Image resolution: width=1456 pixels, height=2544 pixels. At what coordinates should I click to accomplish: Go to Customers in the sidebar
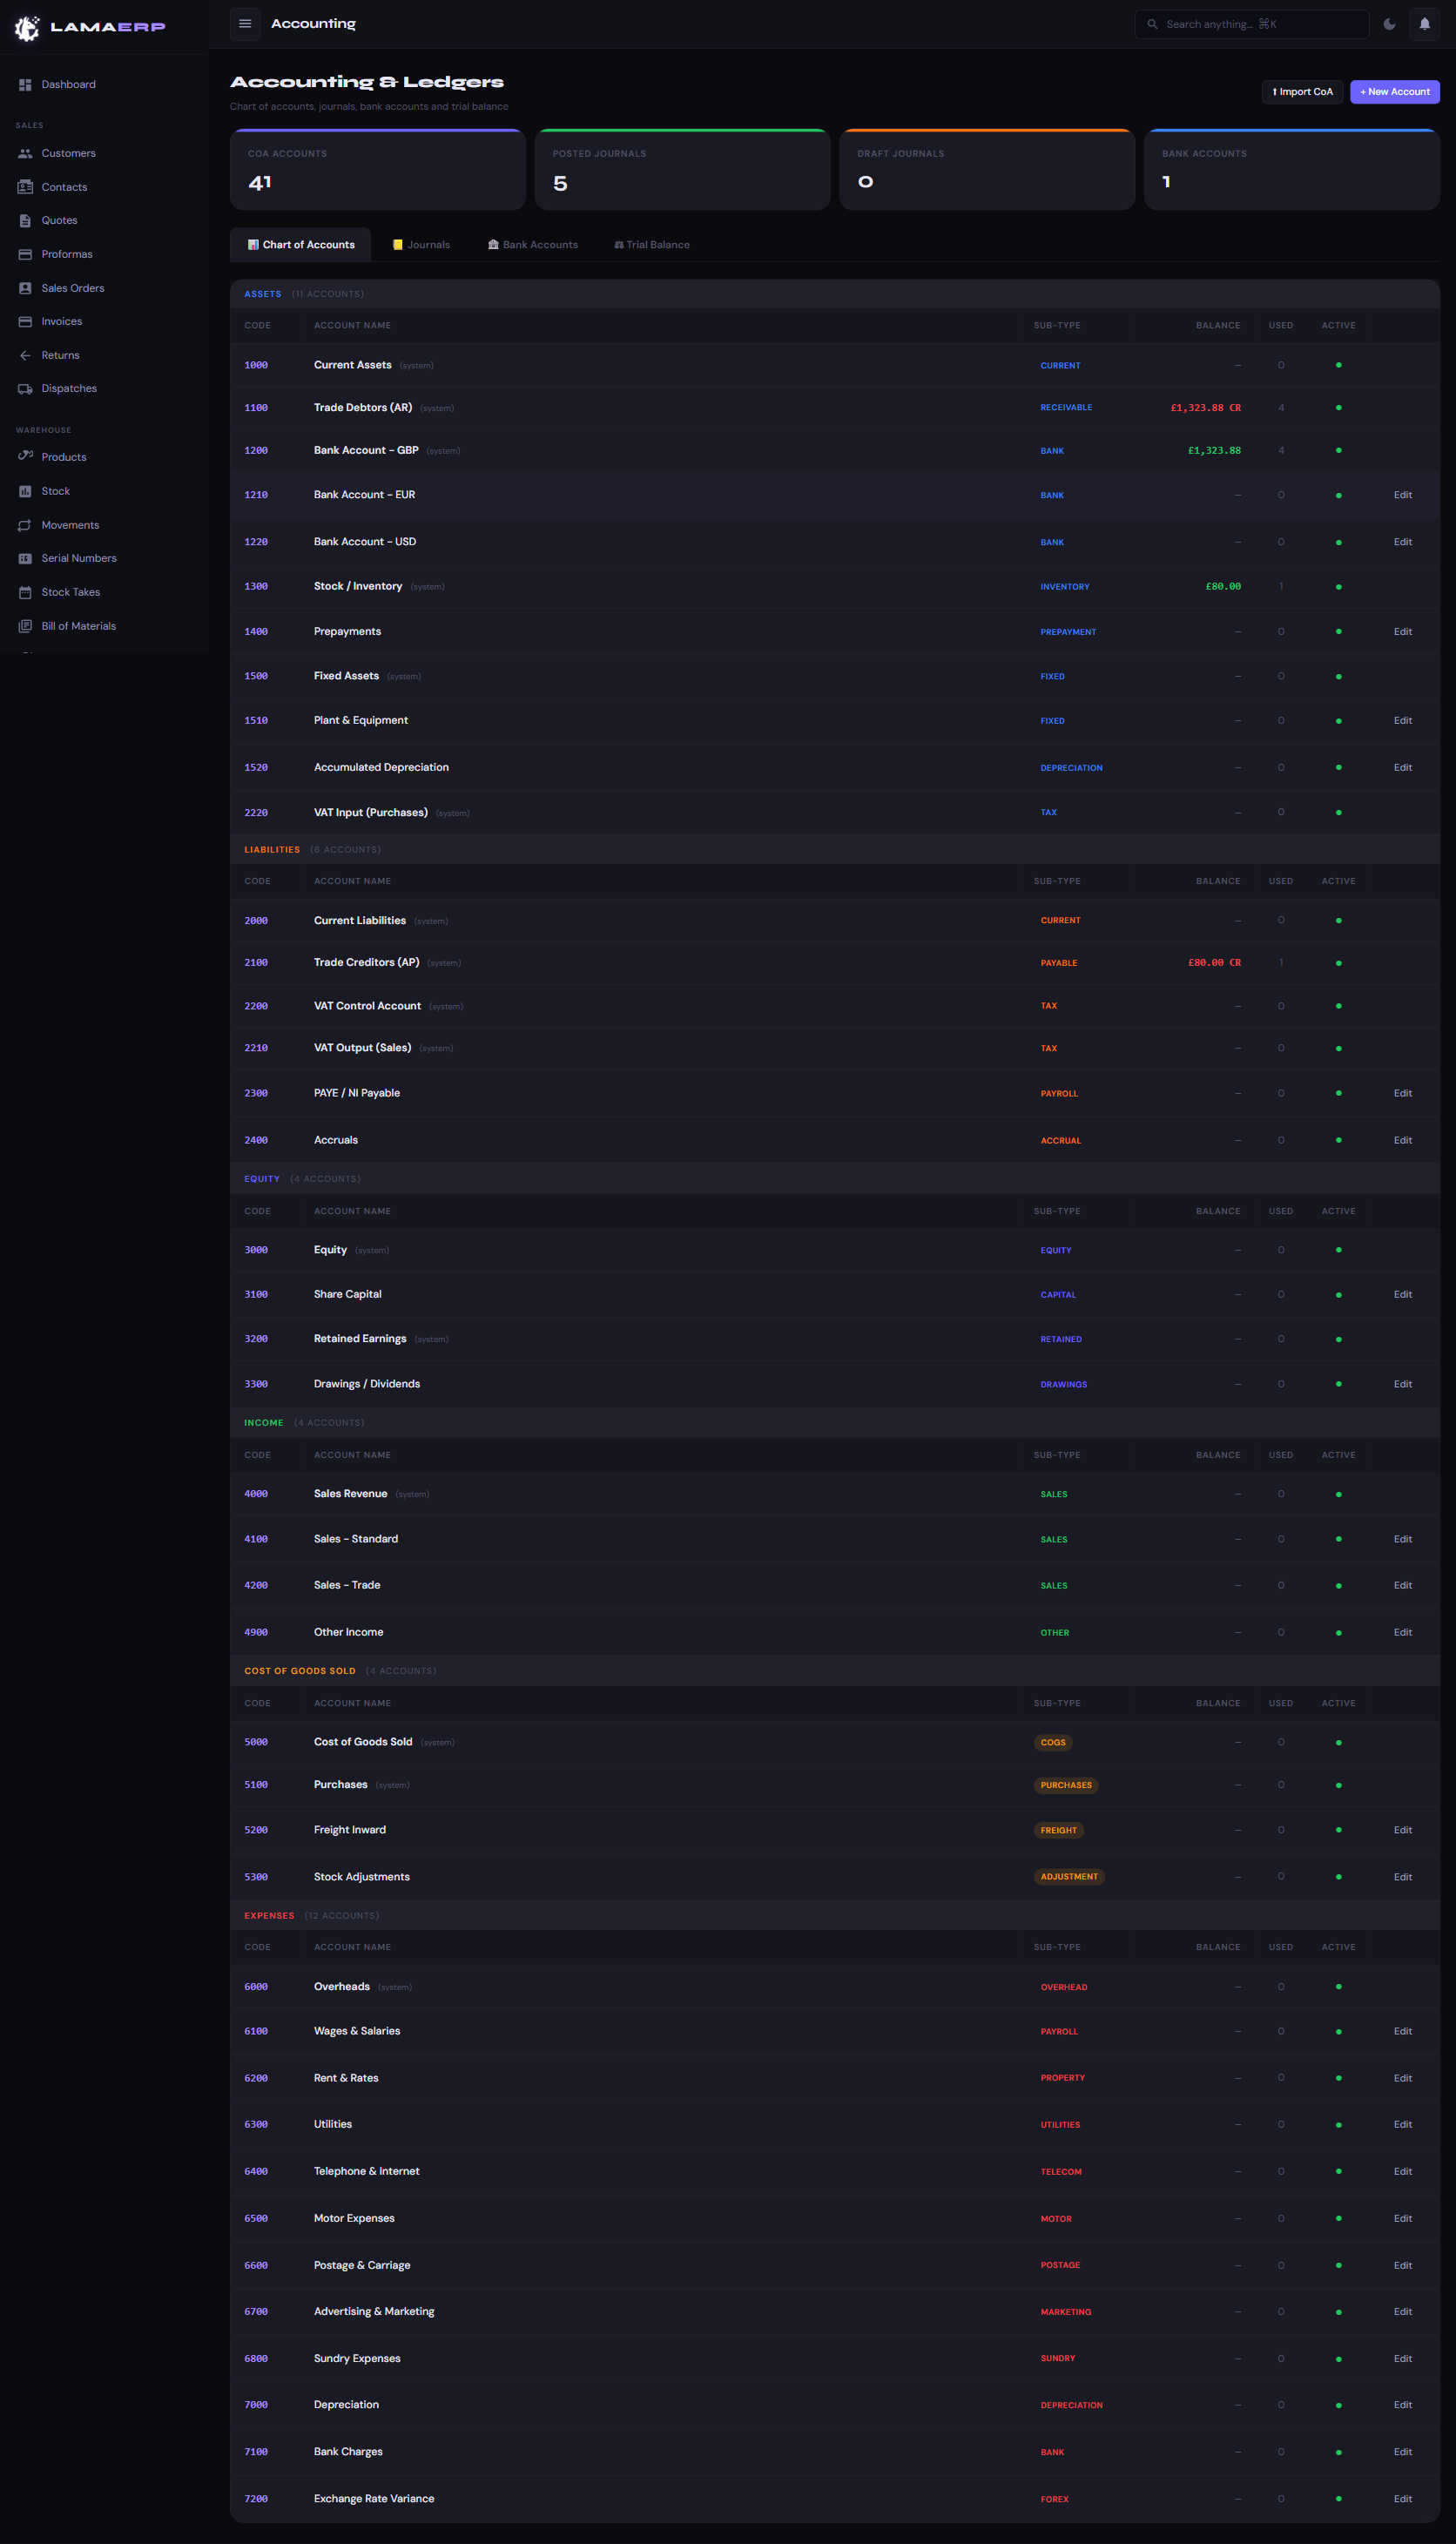click(x=68, y=153)
